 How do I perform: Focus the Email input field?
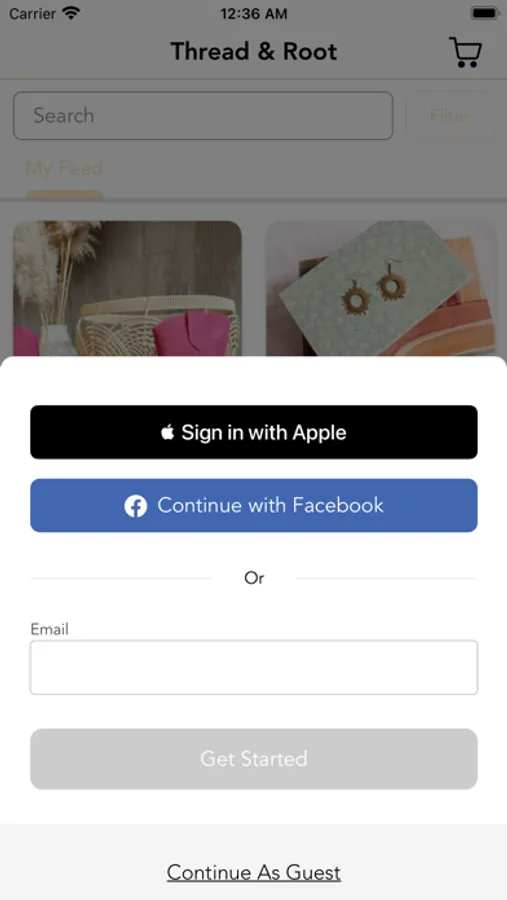254,668
